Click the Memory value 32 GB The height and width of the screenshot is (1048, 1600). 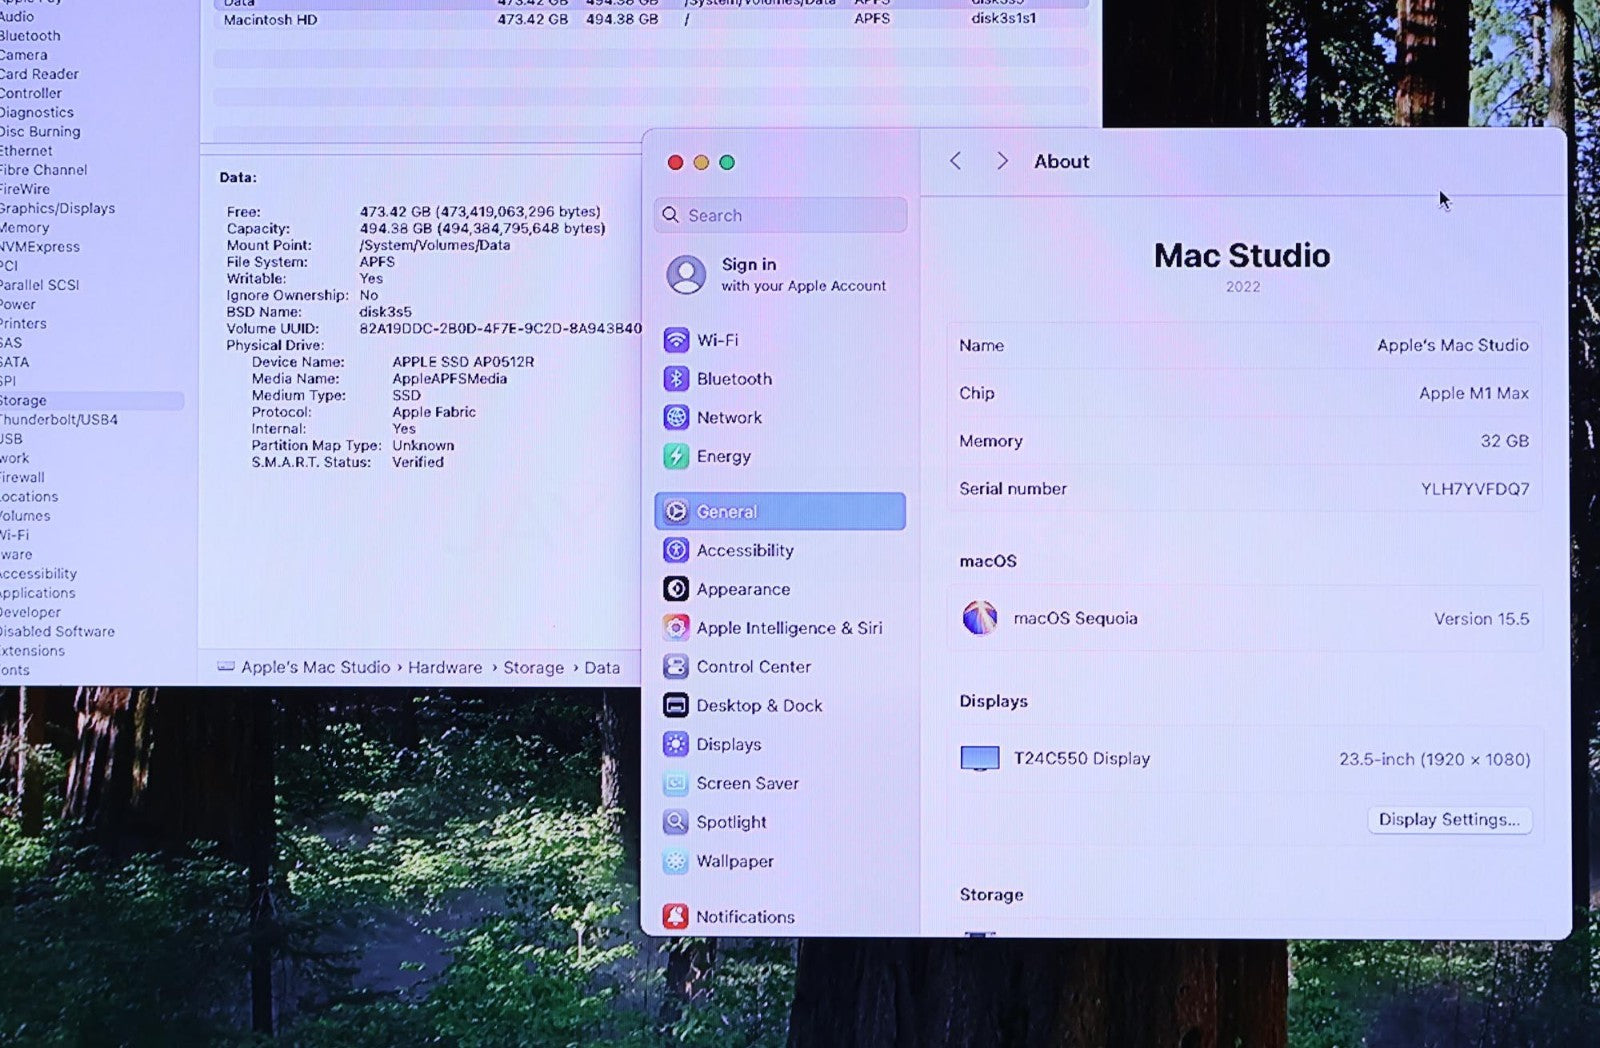click(x=1505, y=441)
